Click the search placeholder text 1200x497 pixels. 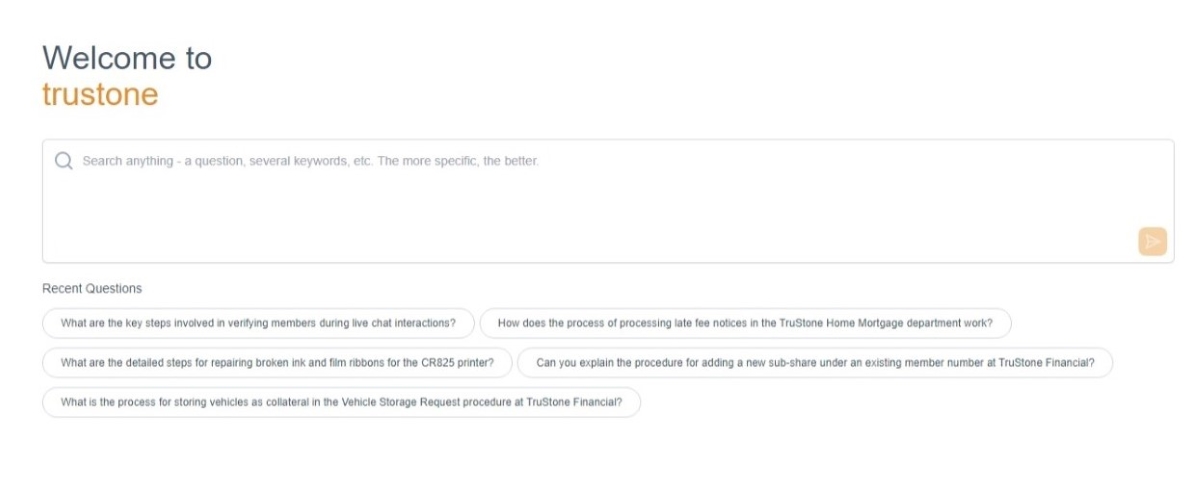(x=310, y=161)
